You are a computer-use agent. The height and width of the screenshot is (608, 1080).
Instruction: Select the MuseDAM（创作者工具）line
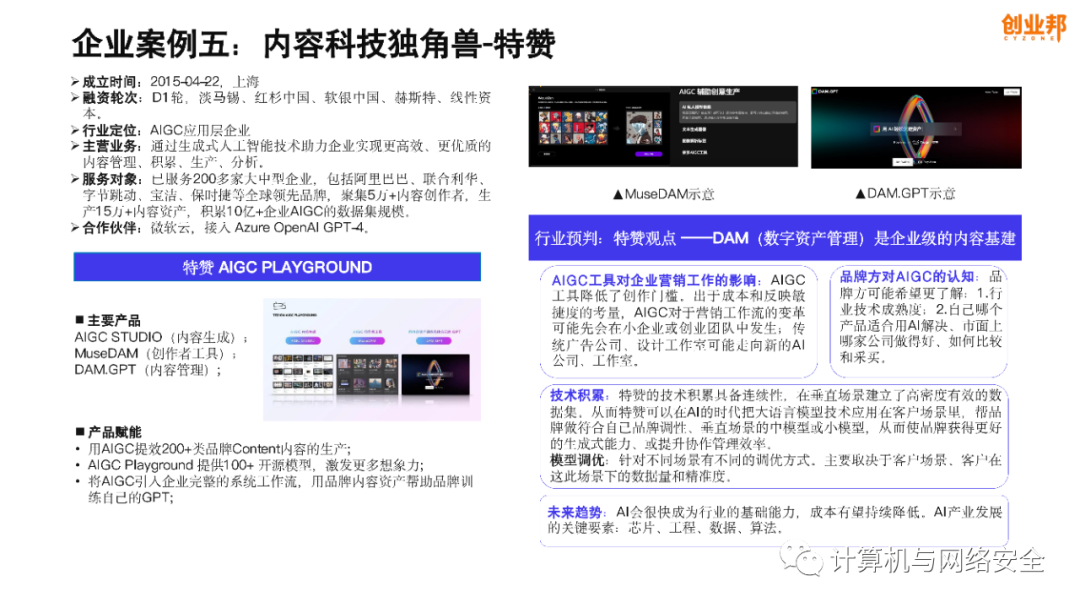coord(156,353)
